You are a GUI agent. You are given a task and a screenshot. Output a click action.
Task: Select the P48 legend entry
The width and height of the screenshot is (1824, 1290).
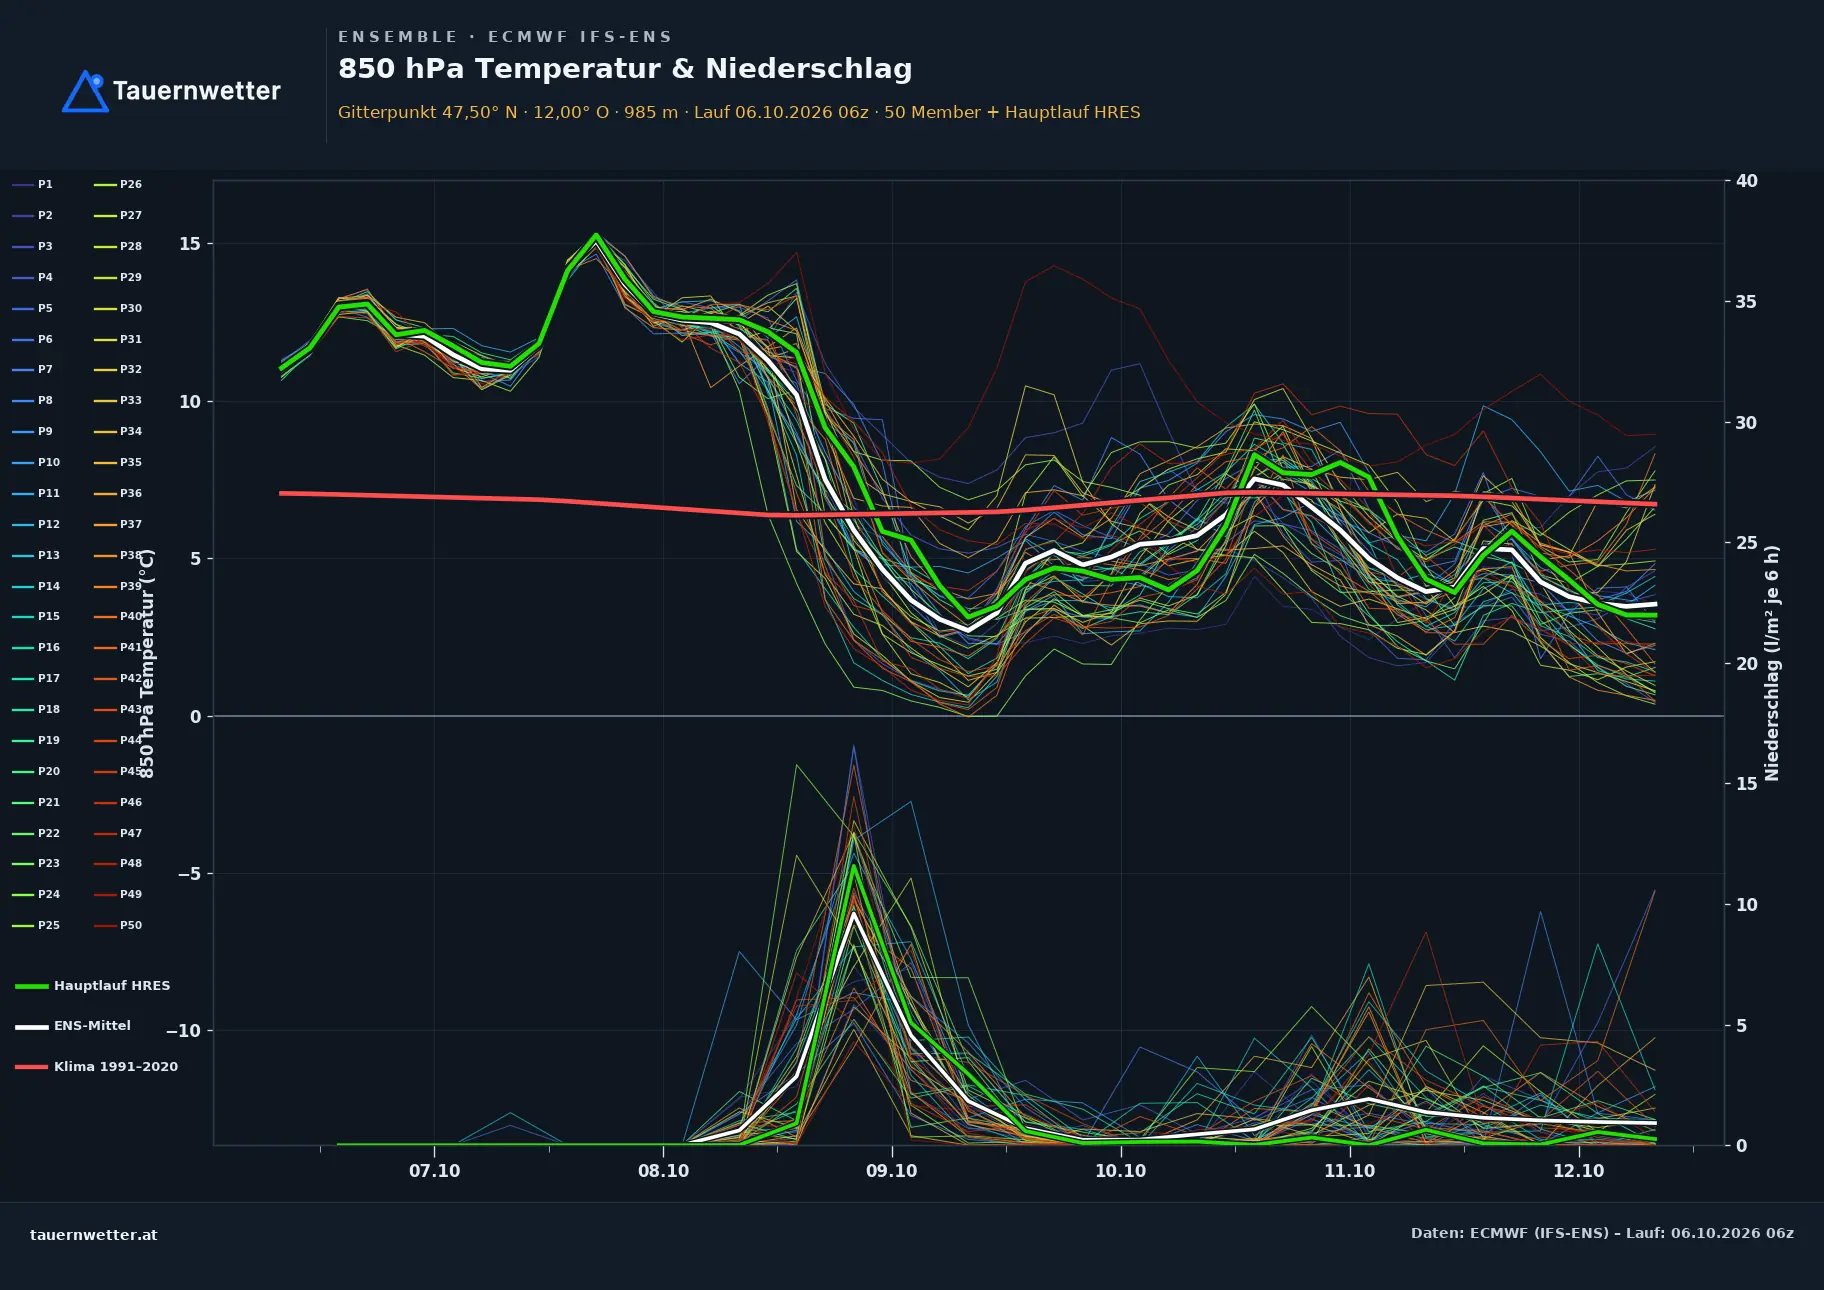[x=118, y=863]
